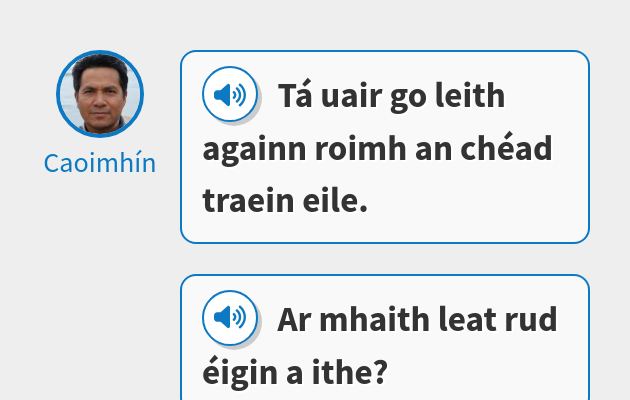Play audio for the "Ar mhaith leat rud" sentence
Viewport: 630px width, 400px height.
[x=230, y=318]
